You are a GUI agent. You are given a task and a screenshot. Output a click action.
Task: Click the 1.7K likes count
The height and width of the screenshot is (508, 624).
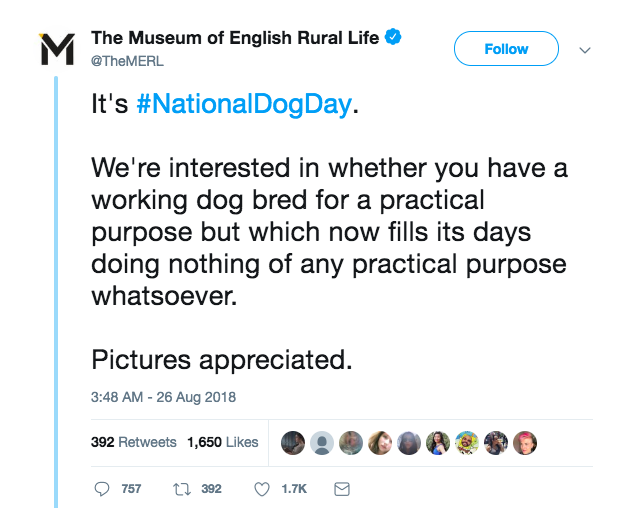294,489
